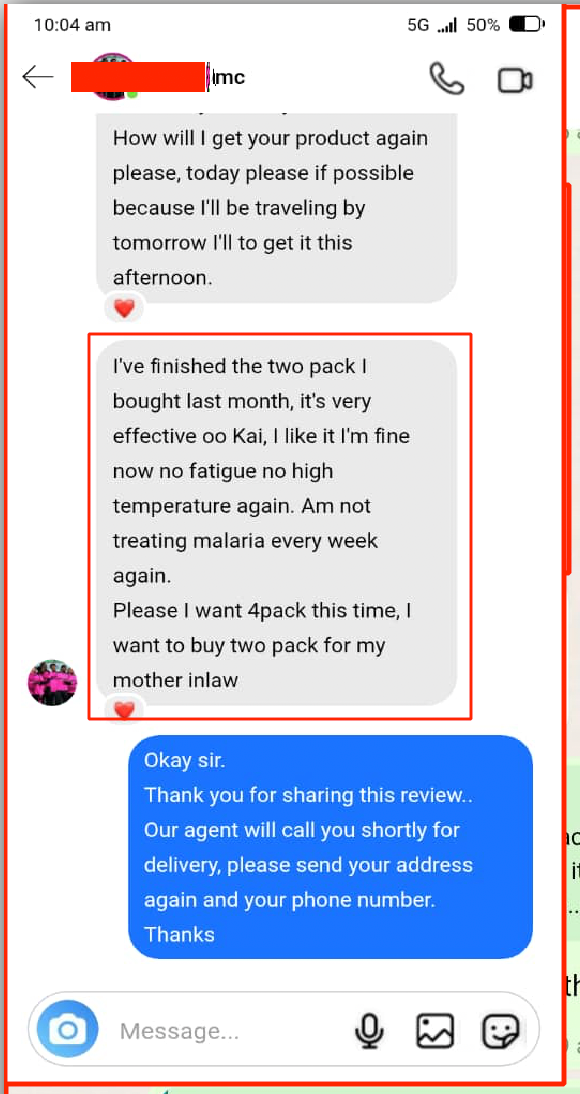Tap the 10:04 am clock in status bar

pyautogui.click(x=73, y=25)
